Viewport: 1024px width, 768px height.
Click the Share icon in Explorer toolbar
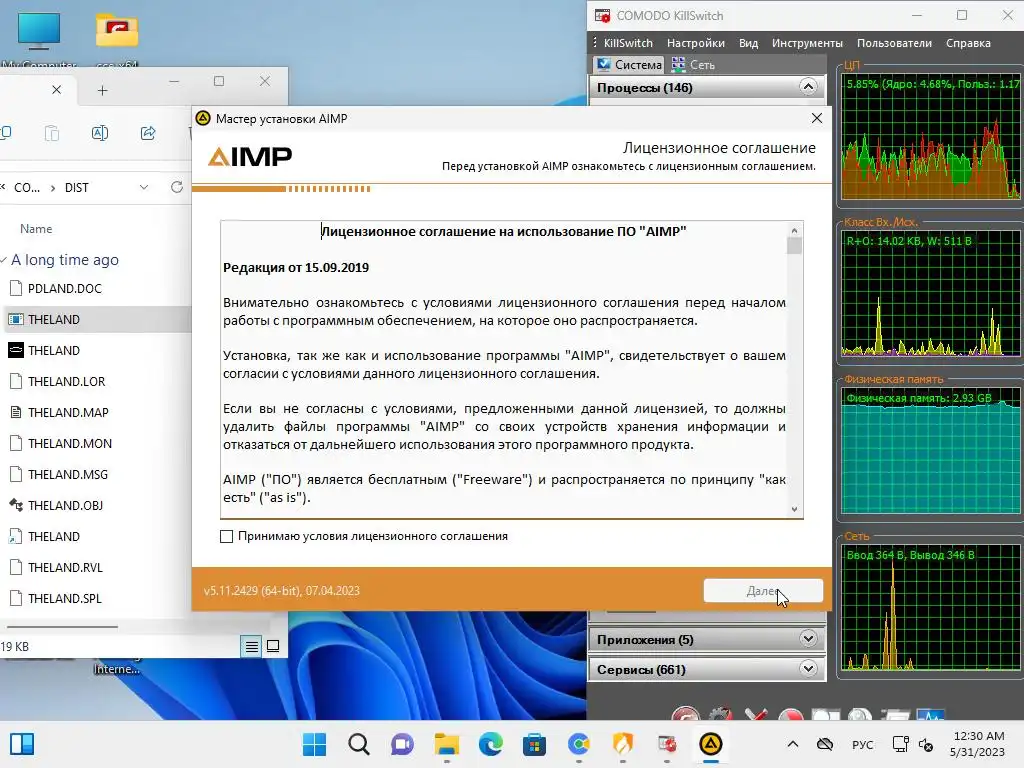click(x=148, y=133)
